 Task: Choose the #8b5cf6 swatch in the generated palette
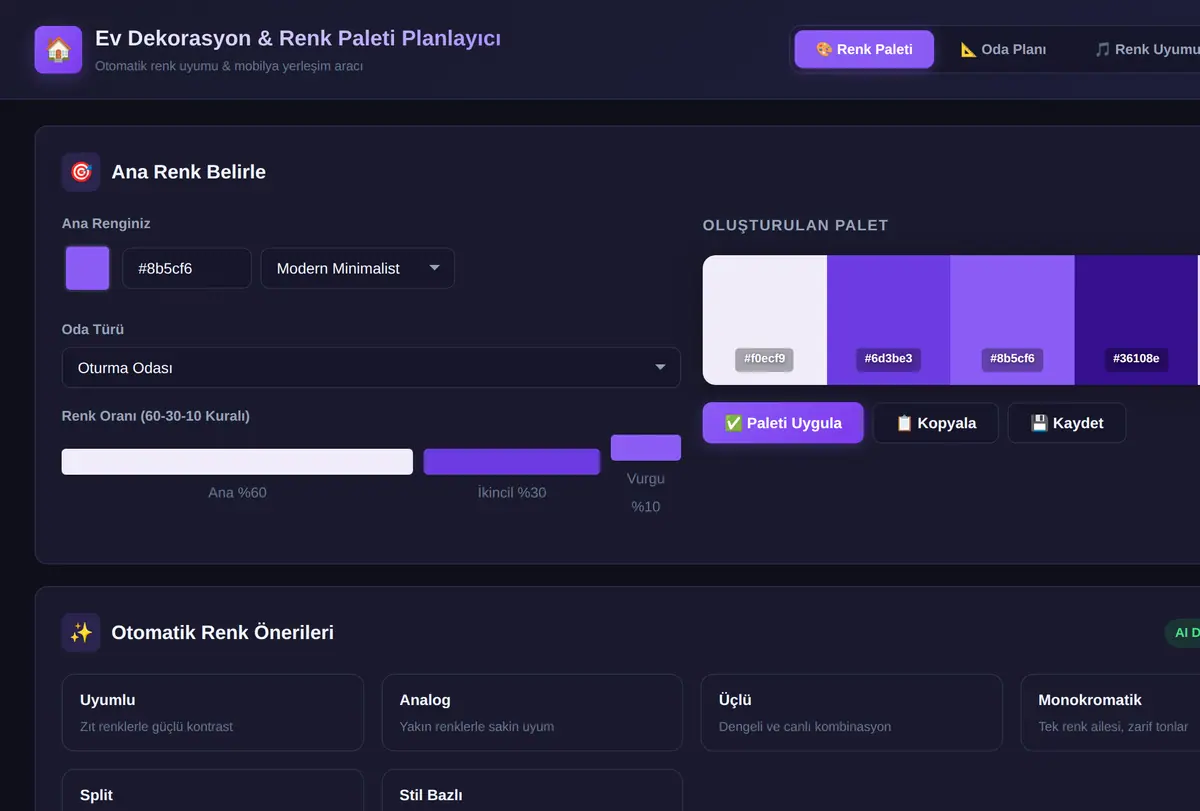coord(1012,320)
